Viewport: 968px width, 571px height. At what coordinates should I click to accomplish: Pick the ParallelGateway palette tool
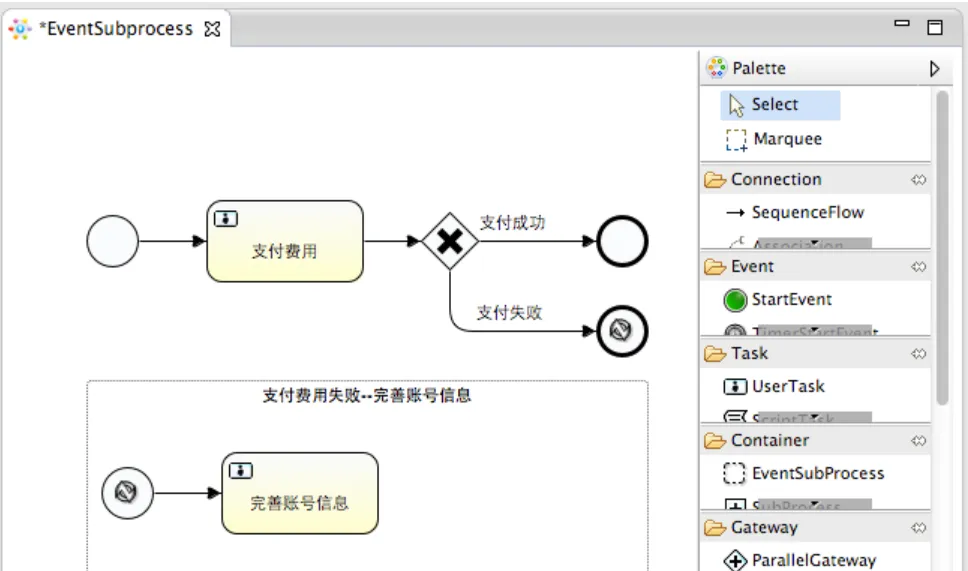point(800,561)
